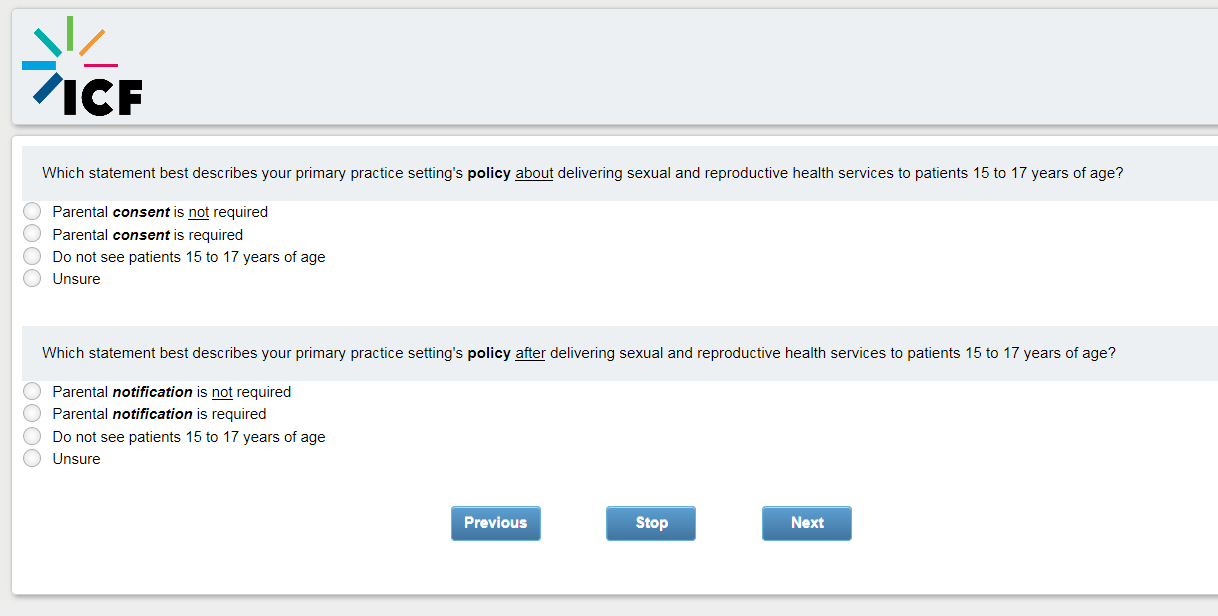This screenshot has width=1218, height=616.
Task: Click the 'Parental notification is required' label text
Action: 160,414
